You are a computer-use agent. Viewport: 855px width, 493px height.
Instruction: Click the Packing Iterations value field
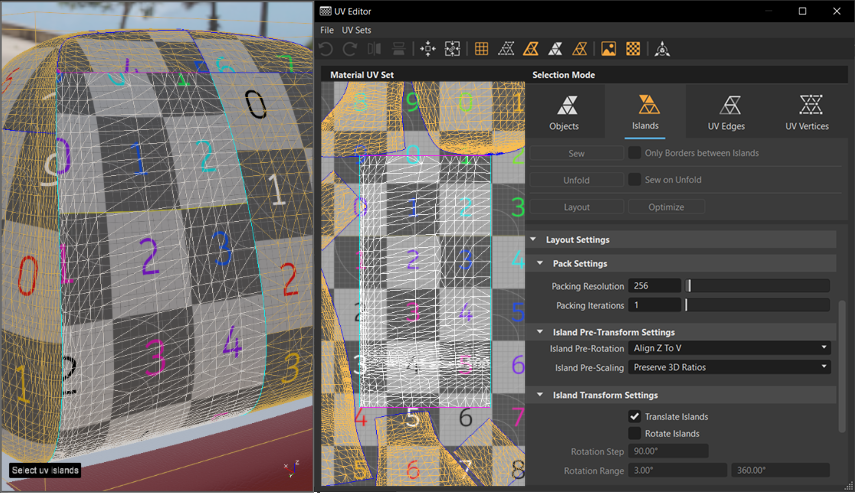(654, 305)
